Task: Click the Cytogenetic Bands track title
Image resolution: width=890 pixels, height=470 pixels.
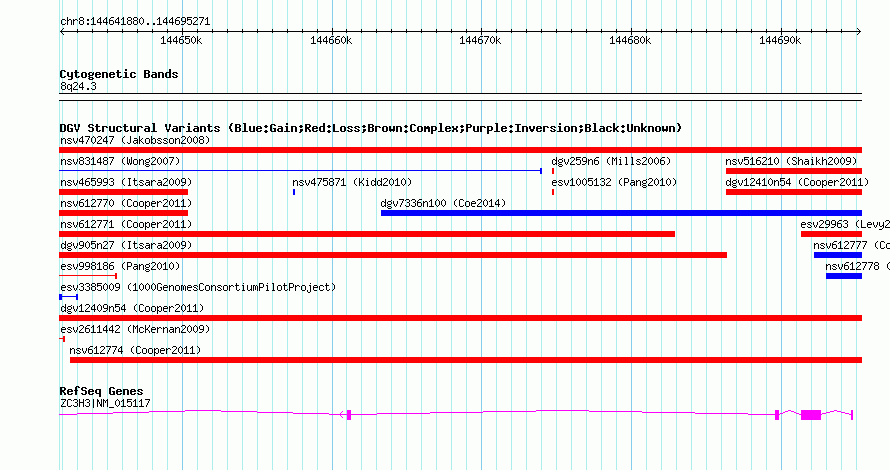Action: coord(119,74)
